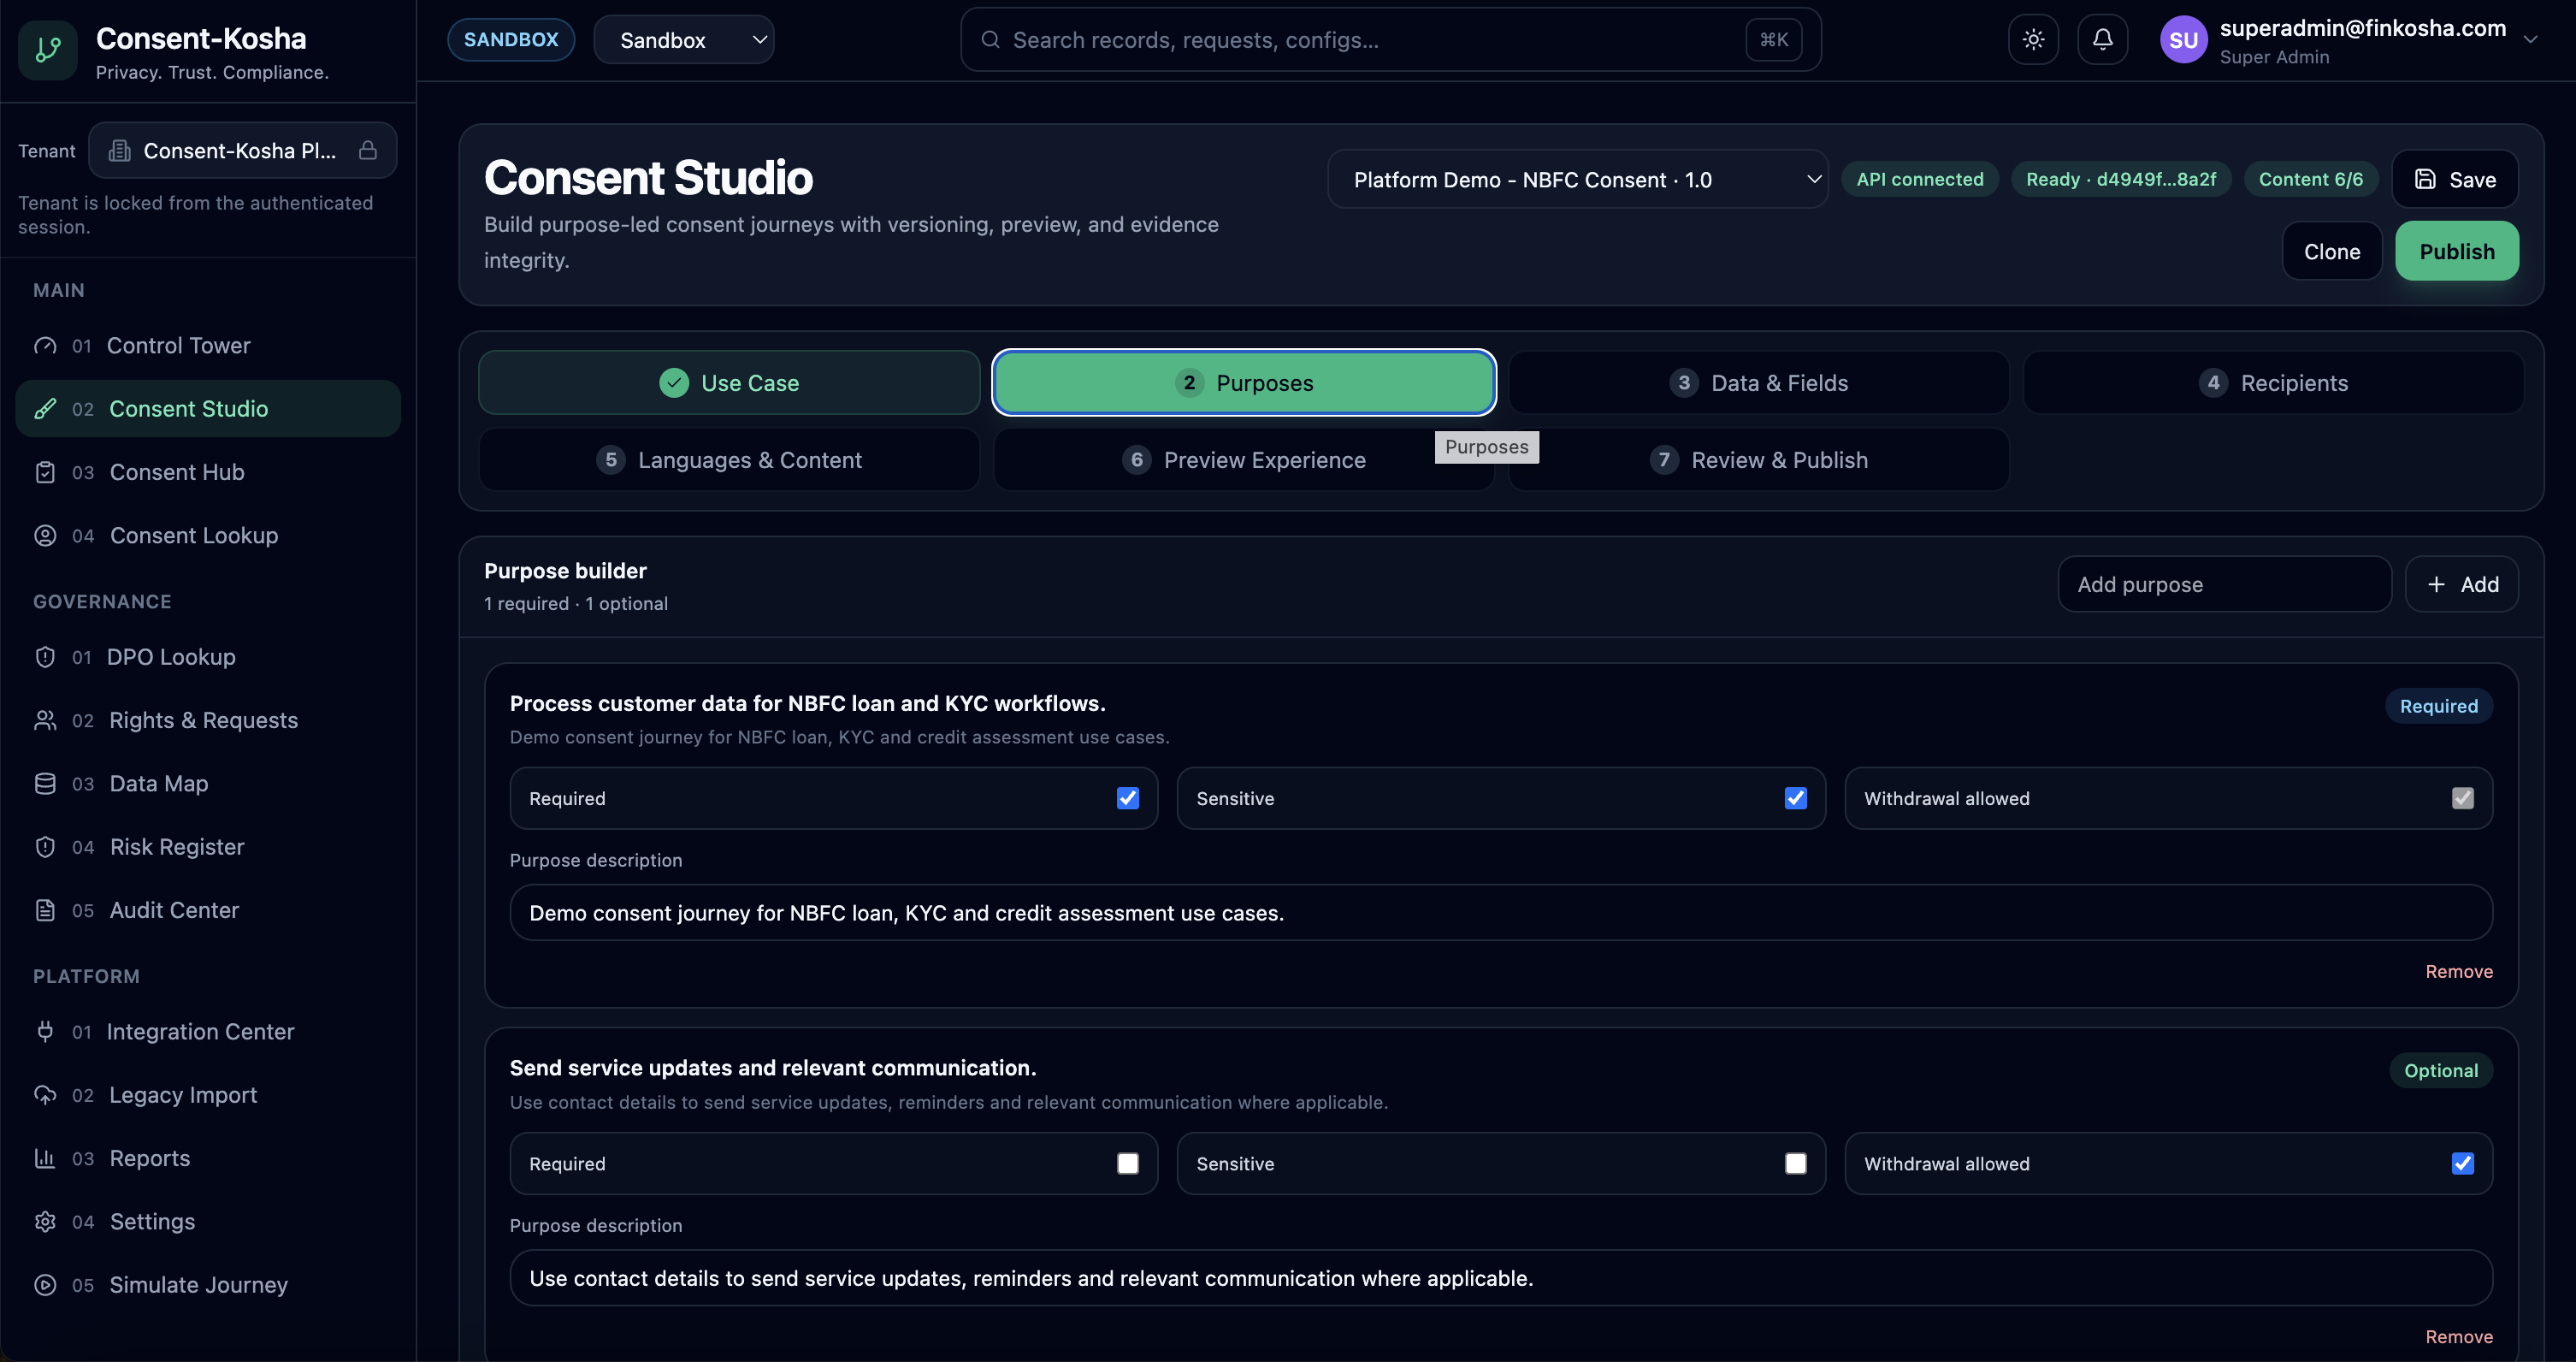Click the 'Super Admin' role label
The width and height of the screenshot is (2576, 1362).
click(x=2274, y=57)
